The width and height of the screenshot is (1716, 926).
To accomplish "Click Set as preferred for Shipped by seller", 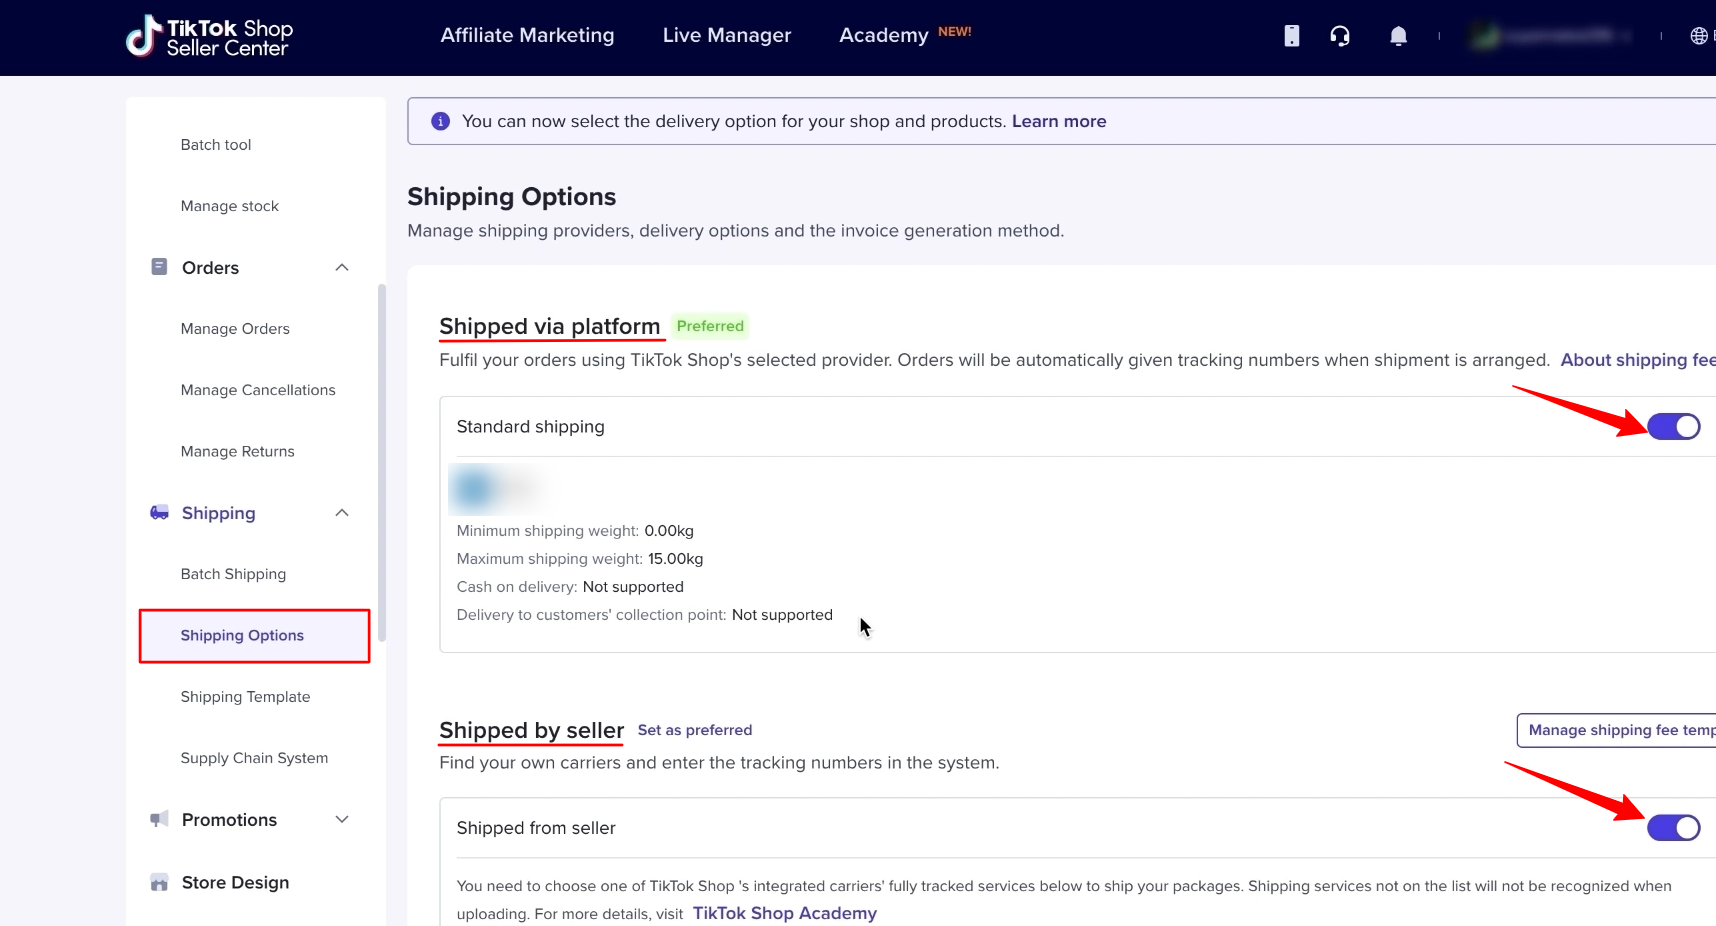I will pyautogui.click(x=695, y=730).
